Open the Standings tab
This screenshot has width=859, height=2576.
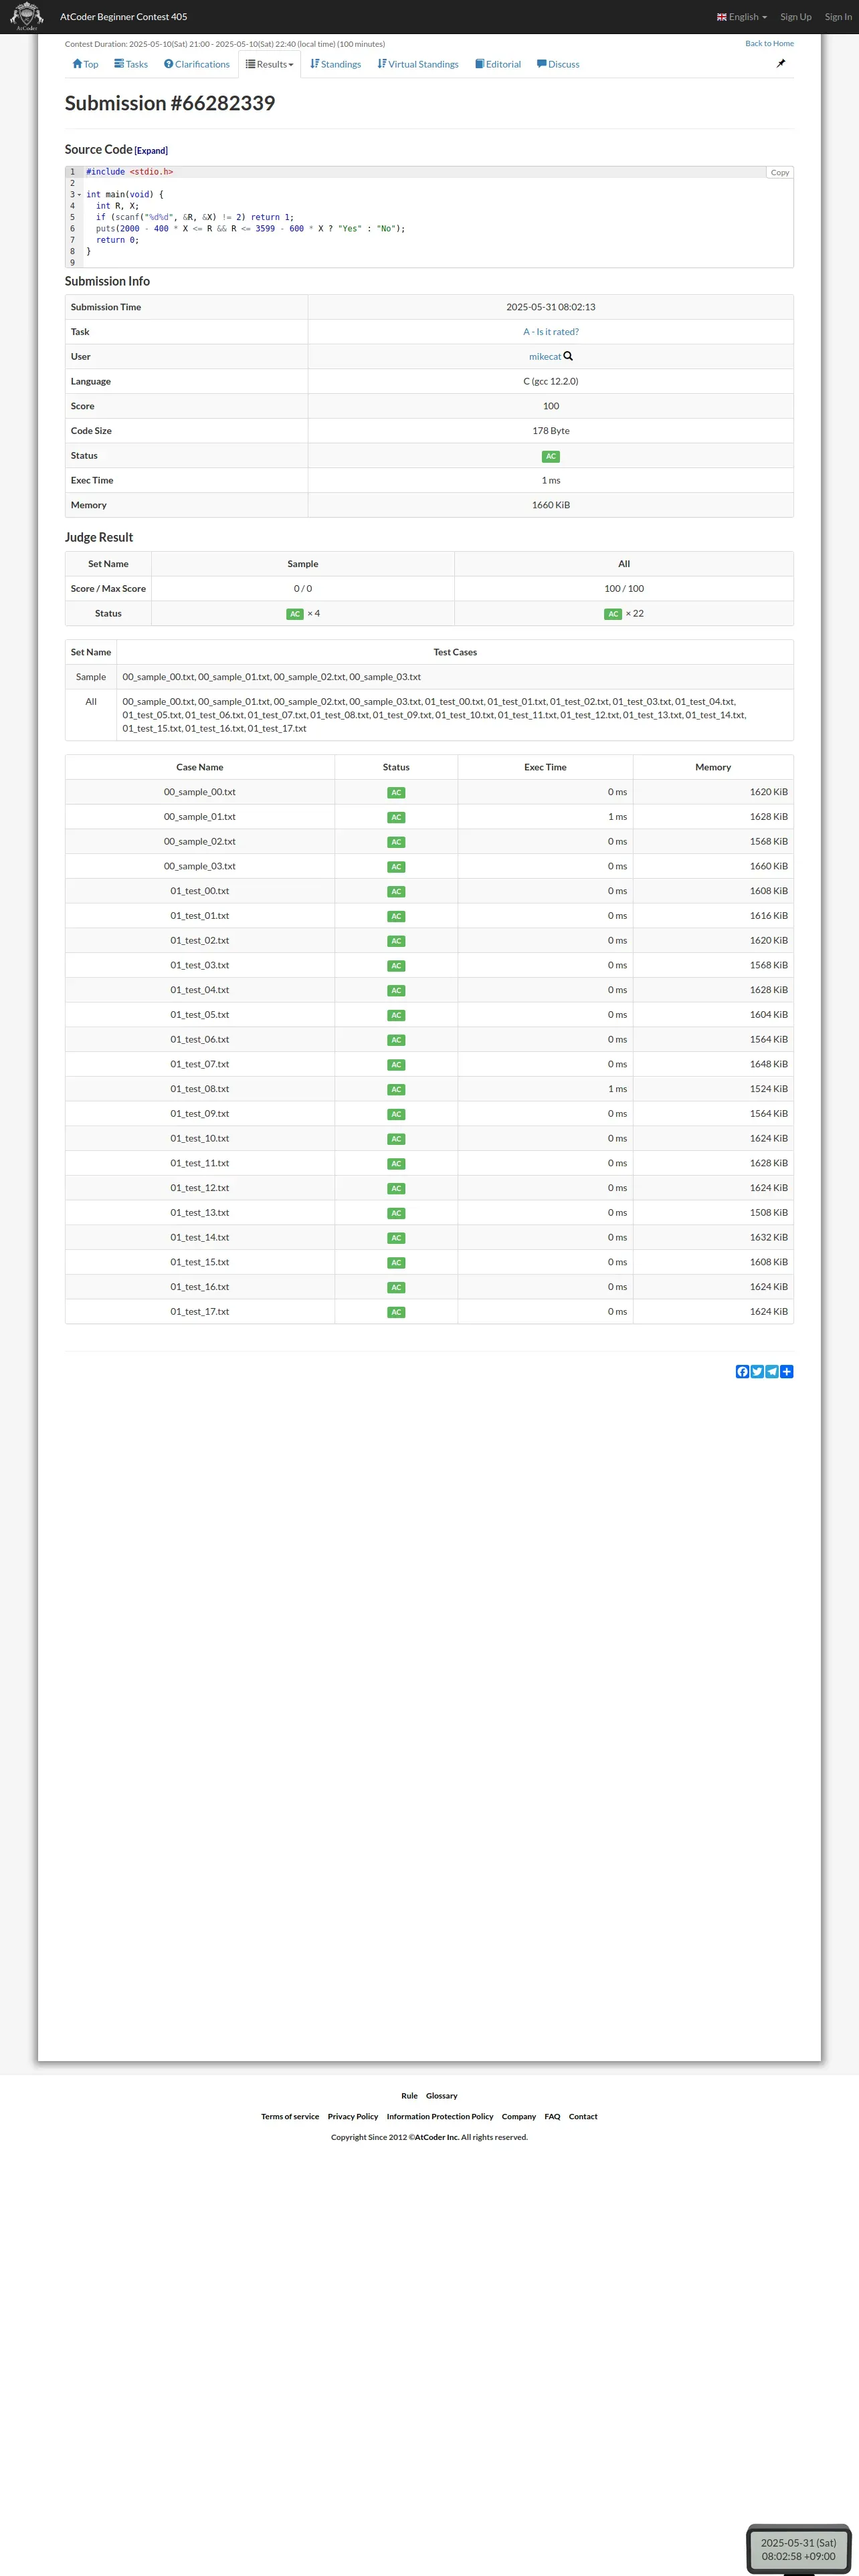coord(335,64)
